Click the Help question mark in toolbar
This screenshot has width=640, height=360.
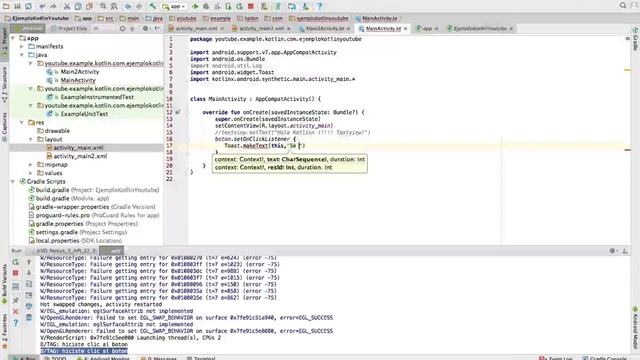point(320,6)
